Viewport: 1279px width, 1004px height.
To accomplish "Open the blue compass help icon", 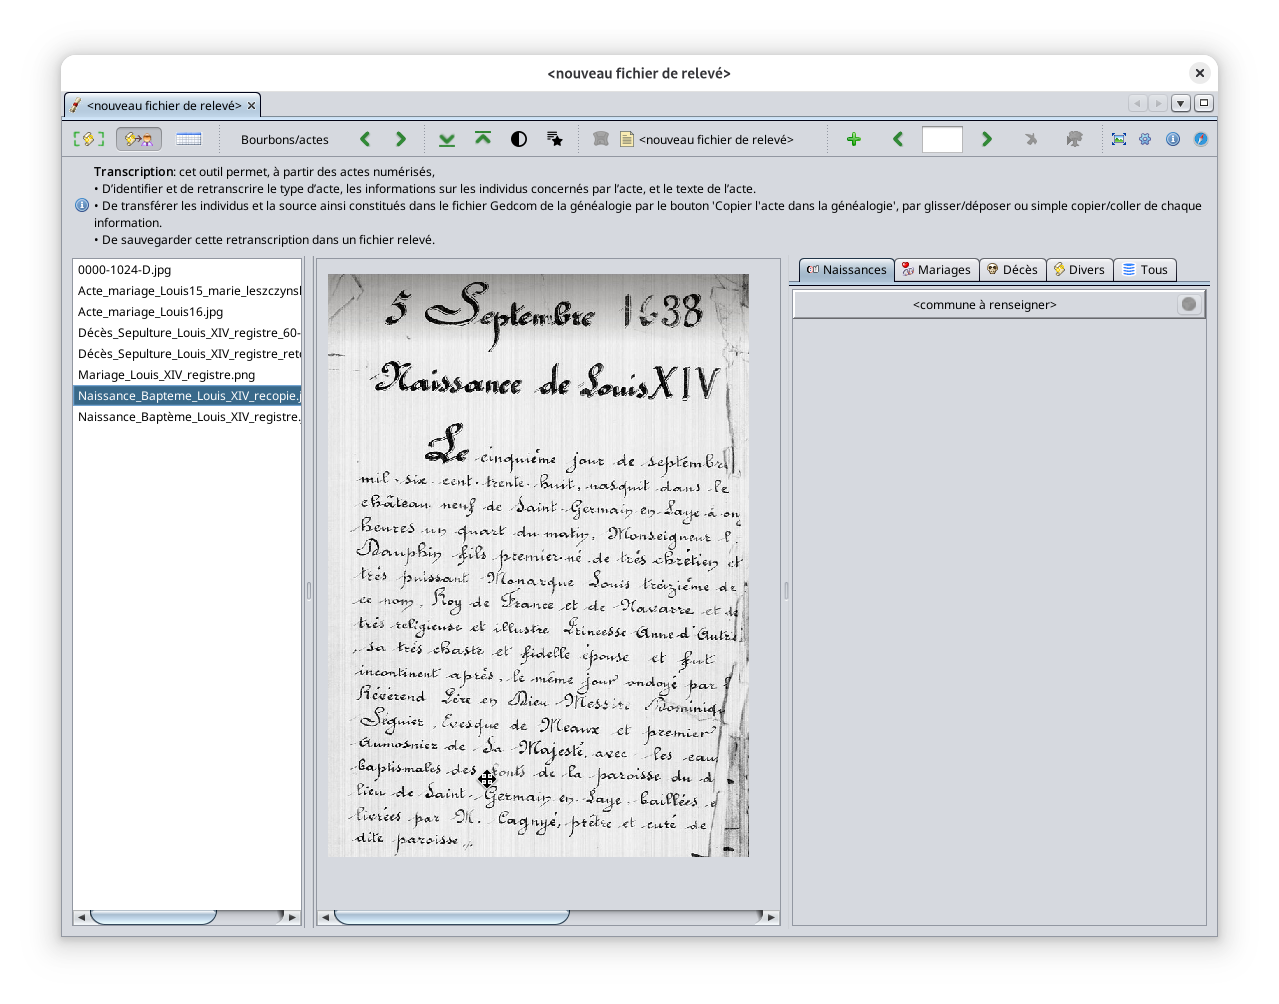I will pyautogui.click(x=1201, y=139).
